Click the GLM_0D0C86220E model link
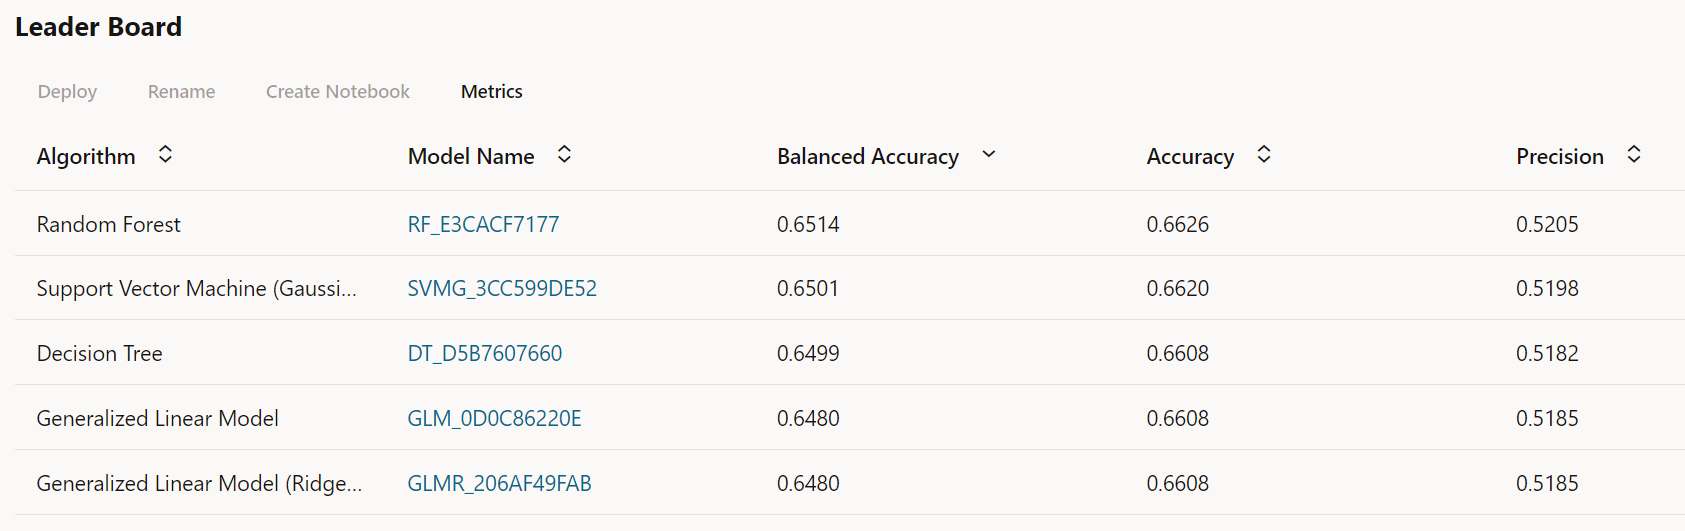 tap(494, 419)
